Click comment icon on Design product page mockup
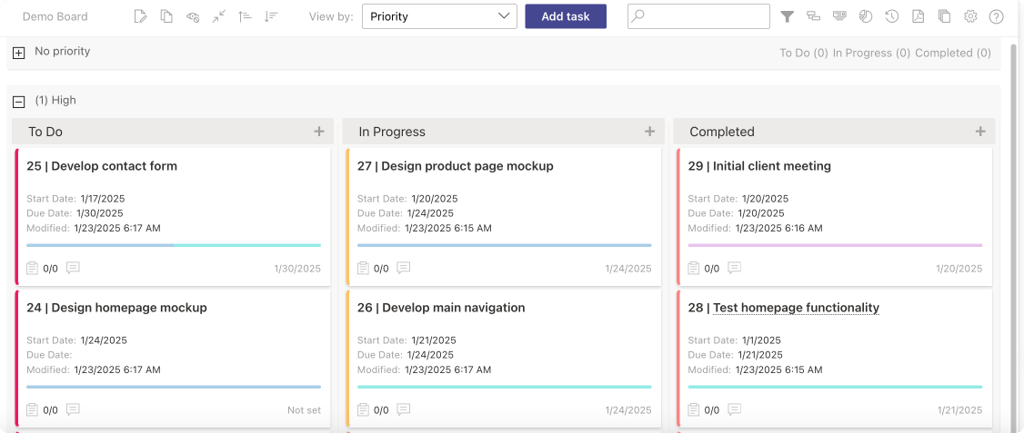Screen dimensions: 1024x433 tap(404, 268)
